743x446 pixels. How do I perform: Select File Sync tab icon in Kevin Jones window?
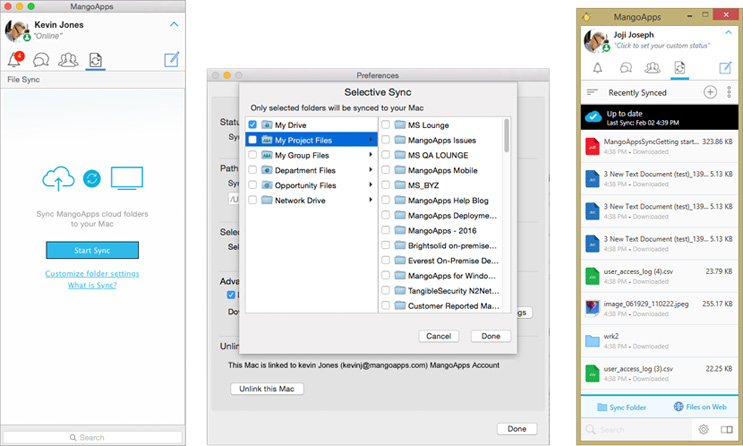[95, 60]
